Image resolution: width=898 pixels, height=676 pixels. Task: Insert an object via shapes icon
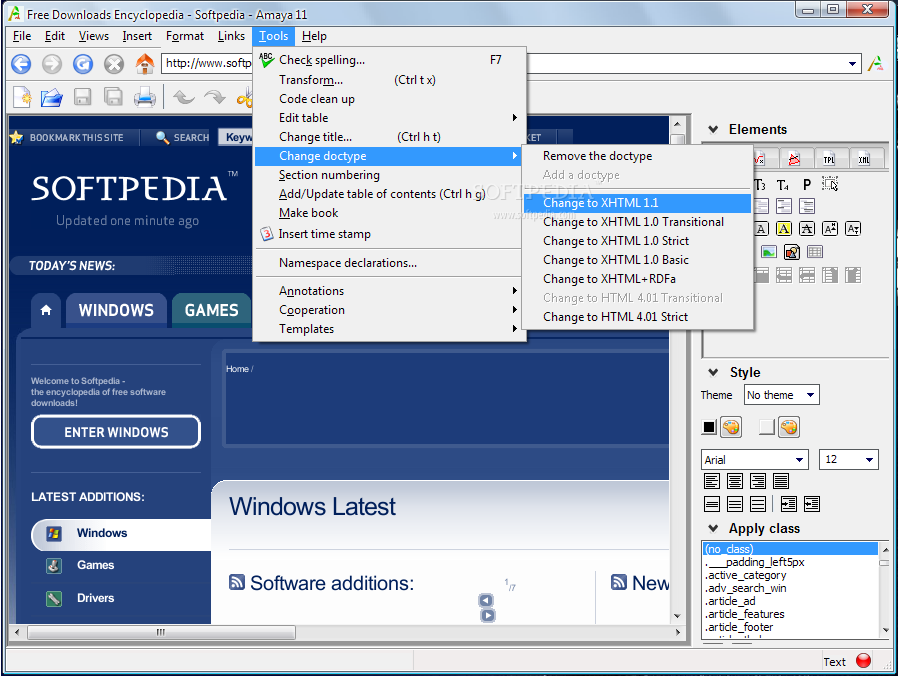click(x=792, y=252)
